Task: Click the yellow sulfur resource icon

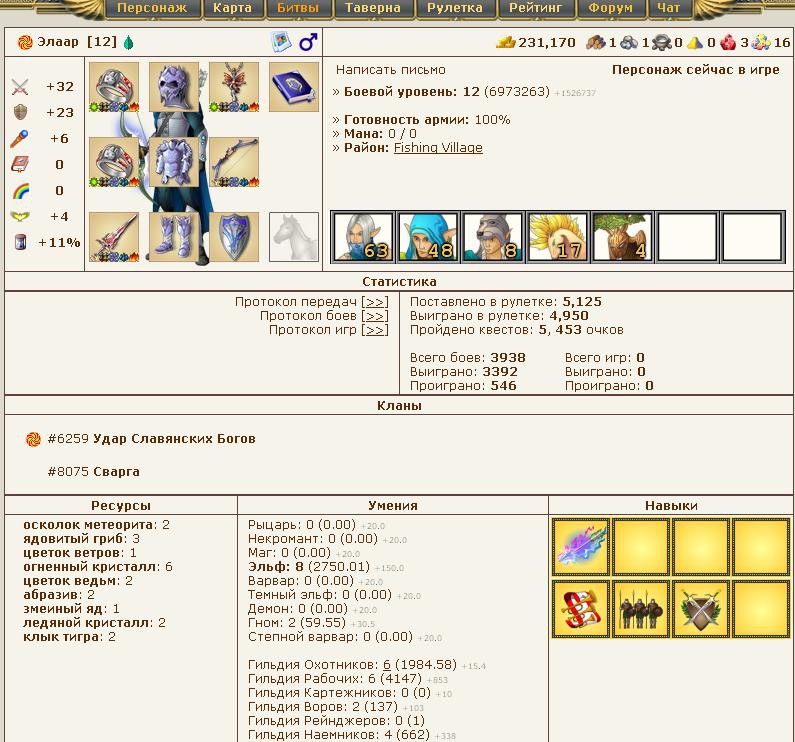Action: coord(695,43)
